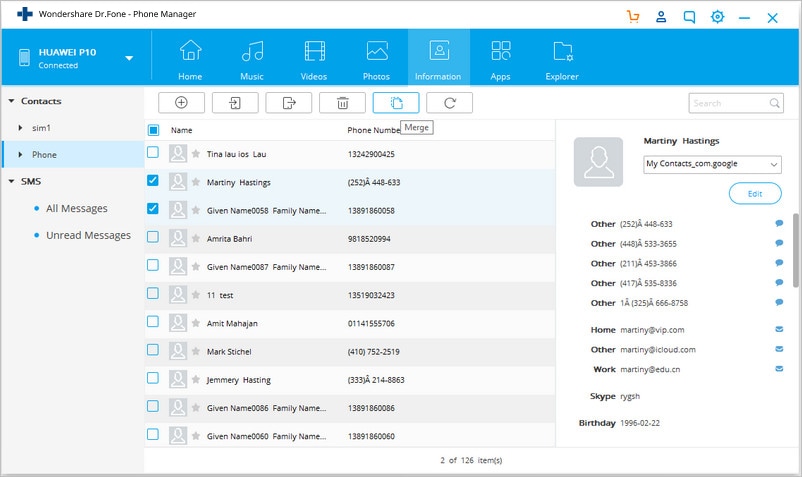
Task: Email martiny@edu.cn via envelope icon
Action: [x=779, y=369]
